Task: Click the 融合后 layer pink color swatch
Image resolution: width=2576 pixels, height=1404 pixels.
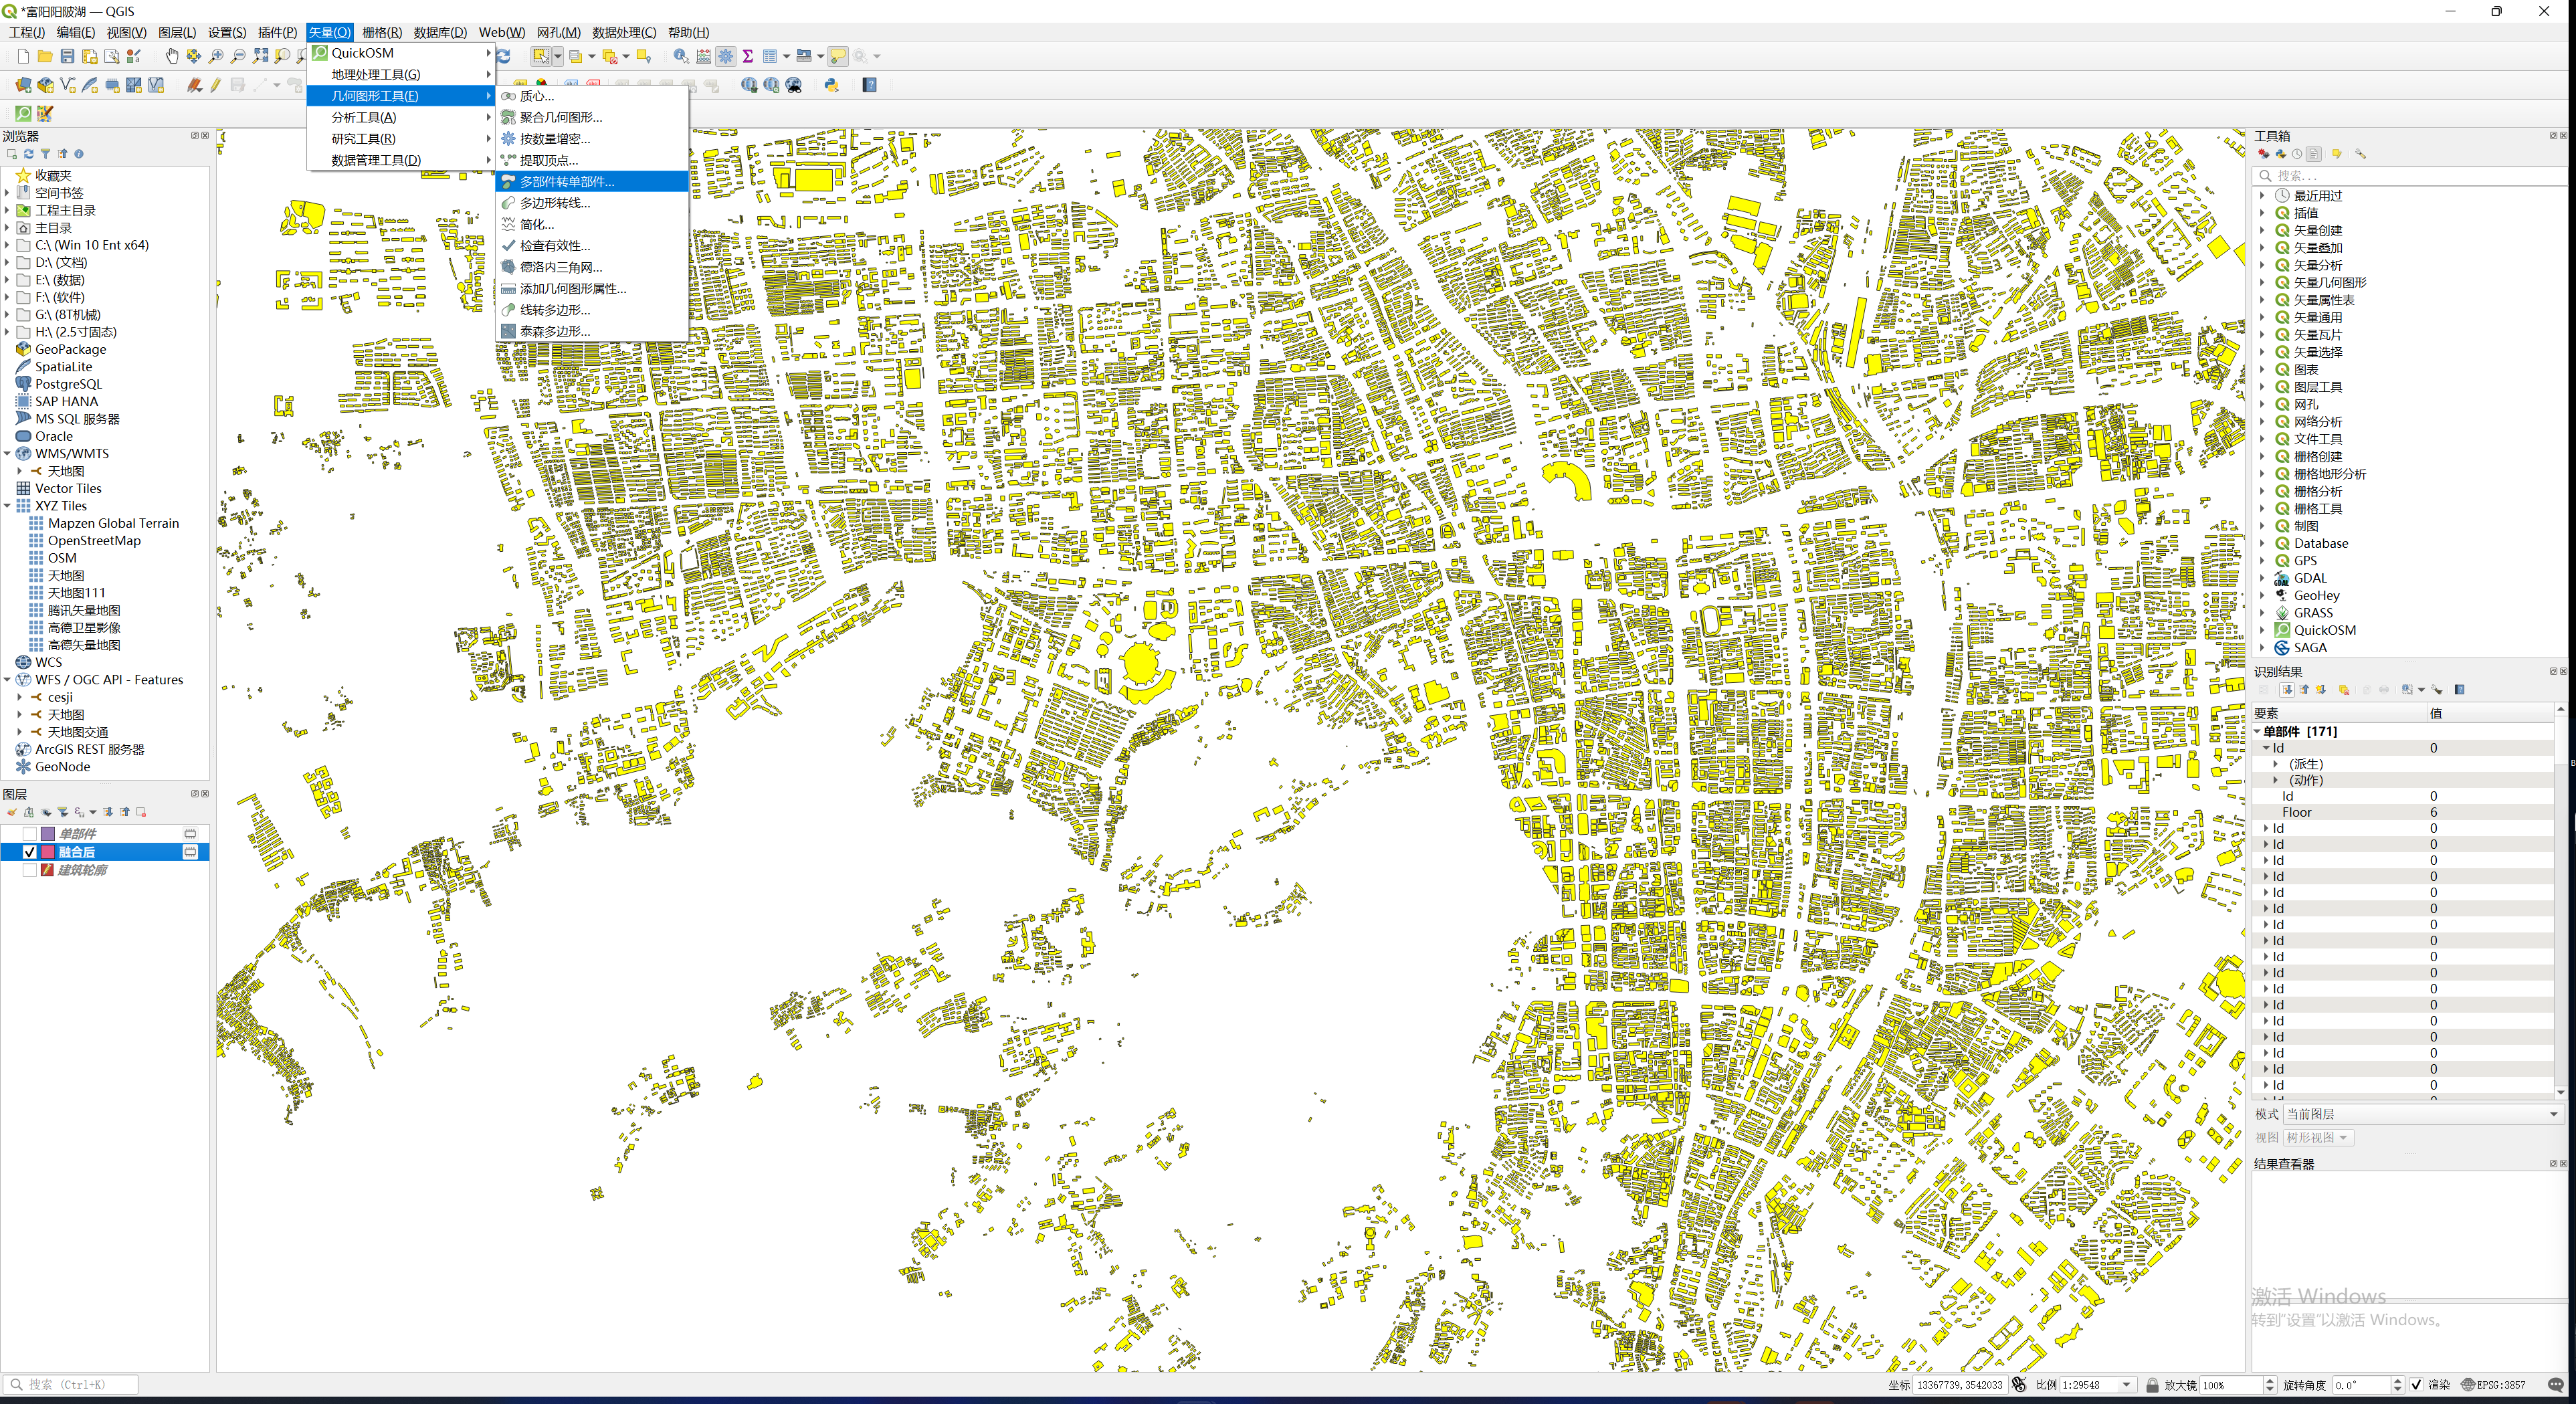Action: click(48, 852)
